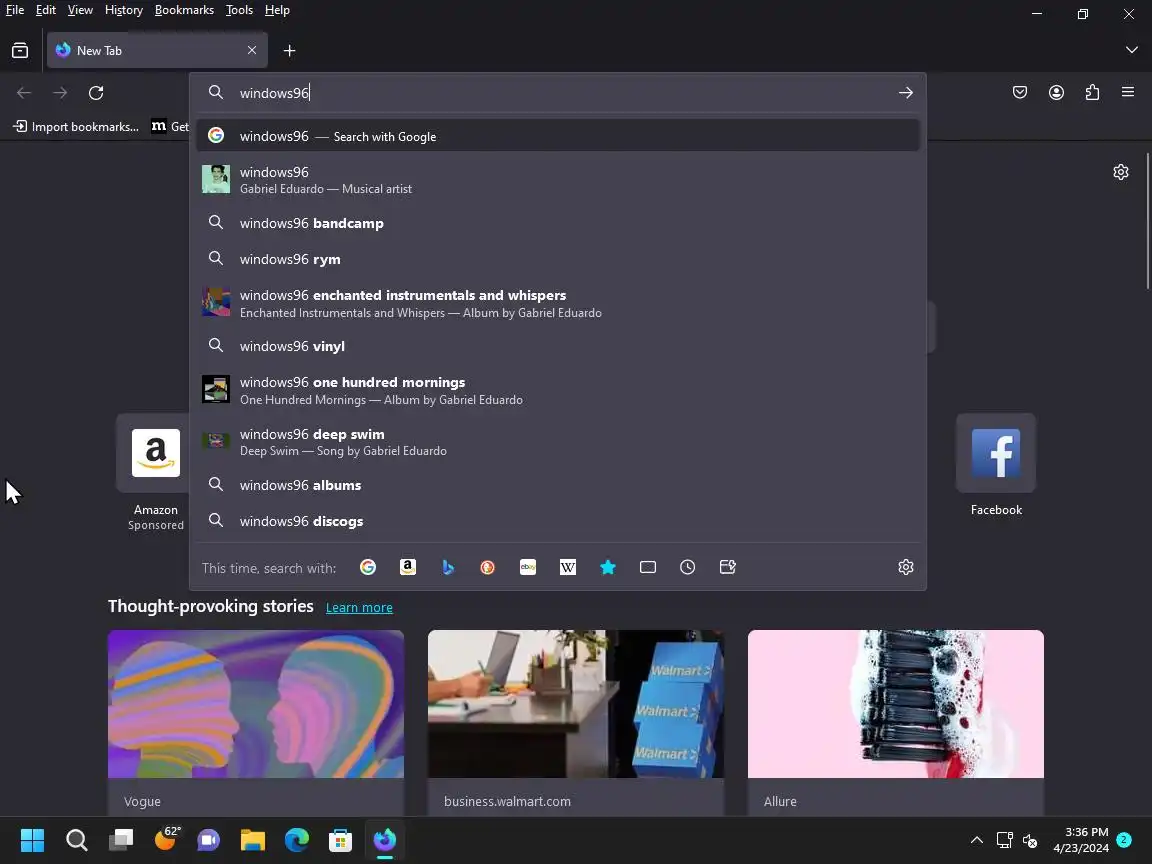Click the go arrow in address bar
The height and width of the screenshot is (864, 1152).
tap(905, 93)
